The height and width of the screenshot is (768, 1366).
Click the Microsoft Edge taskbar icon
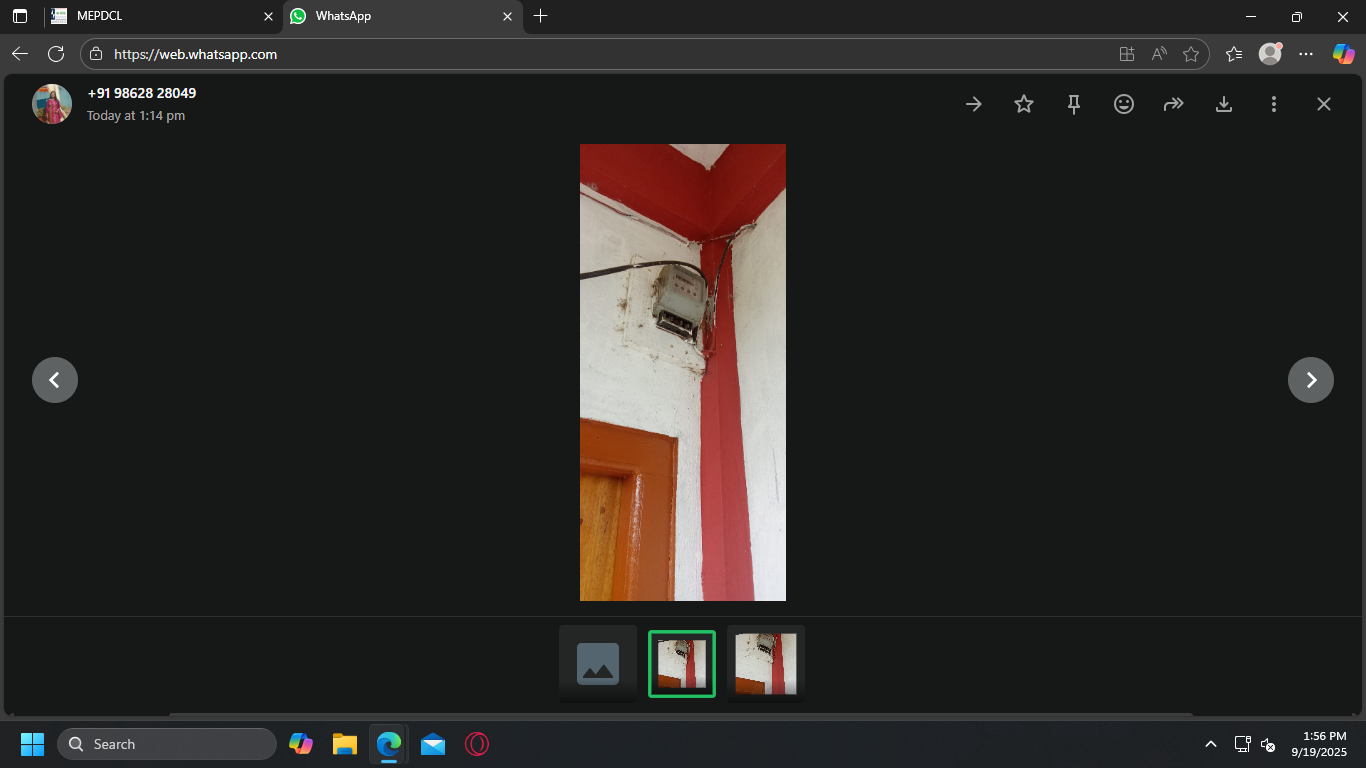389,744
